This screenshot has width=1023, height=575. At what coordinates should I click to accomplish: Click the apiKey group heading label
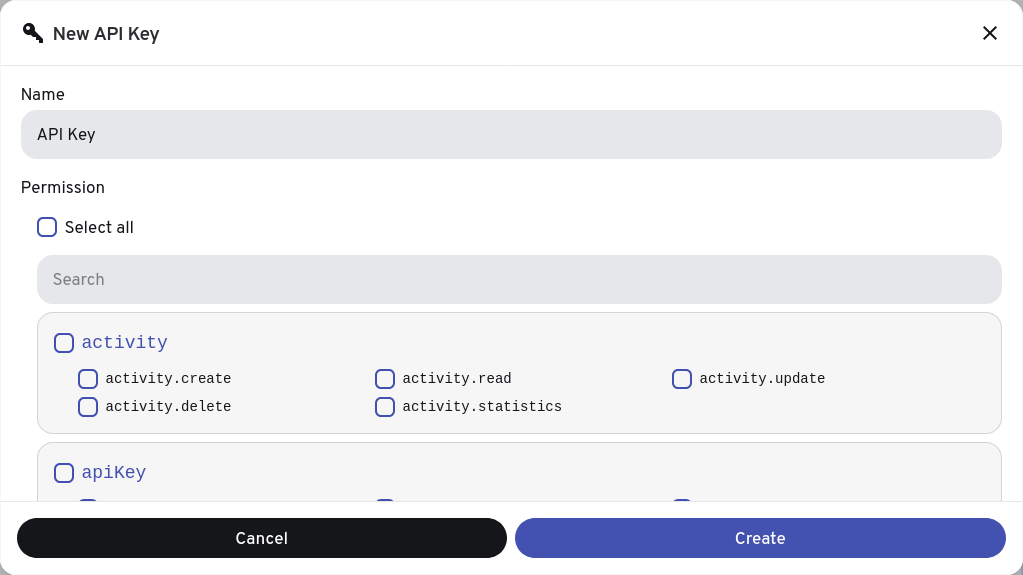(x=114, y=473)
